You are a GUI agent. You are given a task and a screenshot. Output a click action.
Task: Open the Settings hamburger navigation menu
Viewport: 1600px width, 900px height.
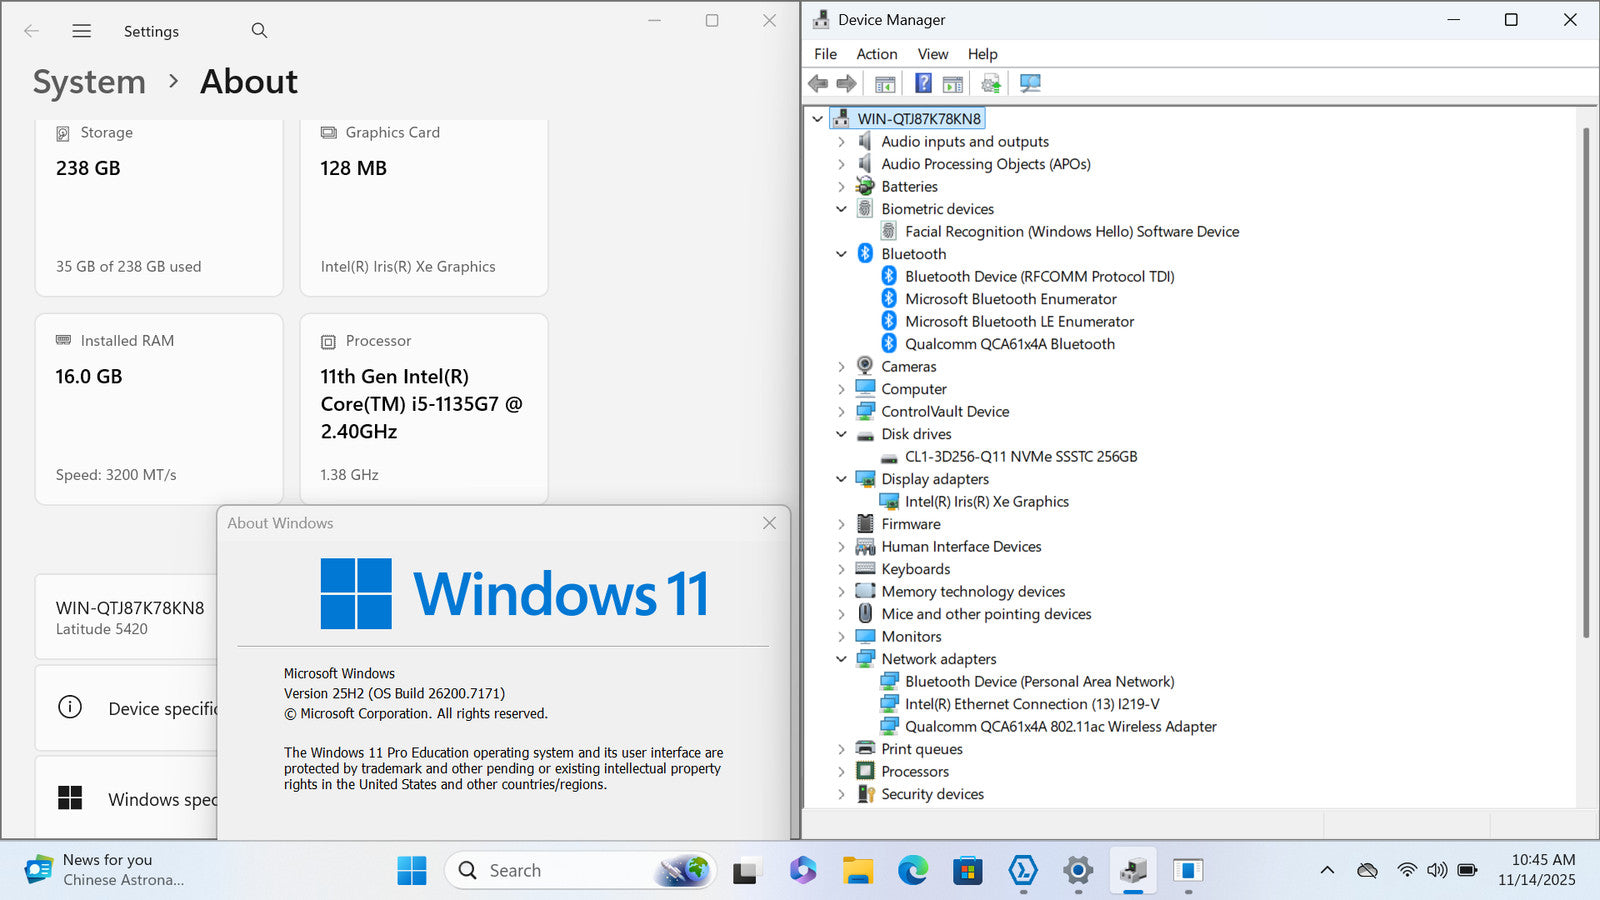[x=82, y=31]
